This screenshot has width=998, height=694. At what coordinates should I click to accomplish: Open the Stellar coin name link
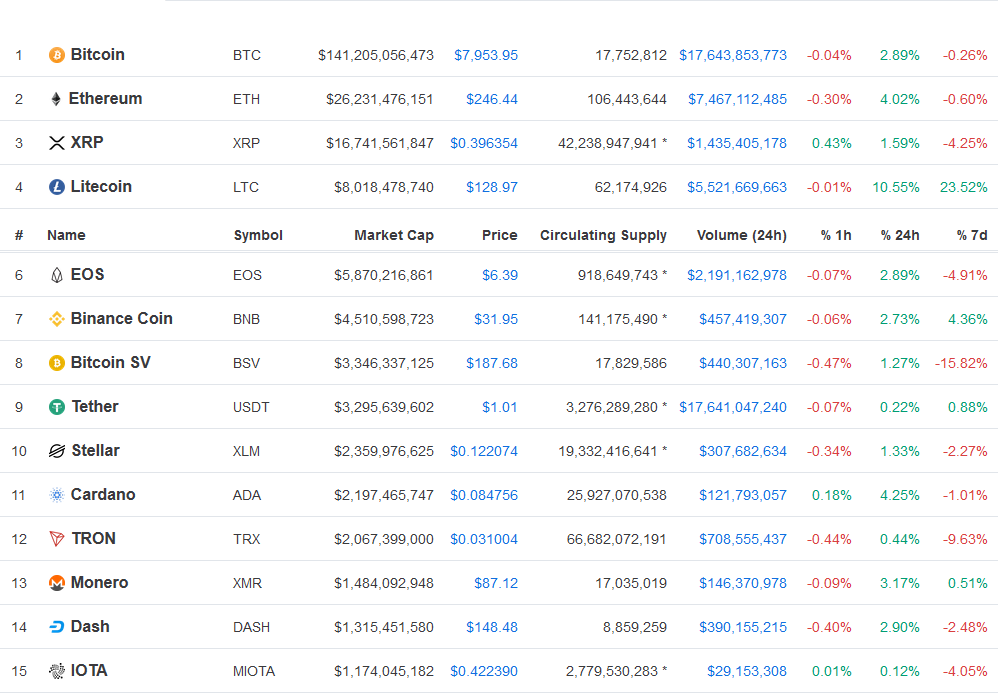(95, 451)
